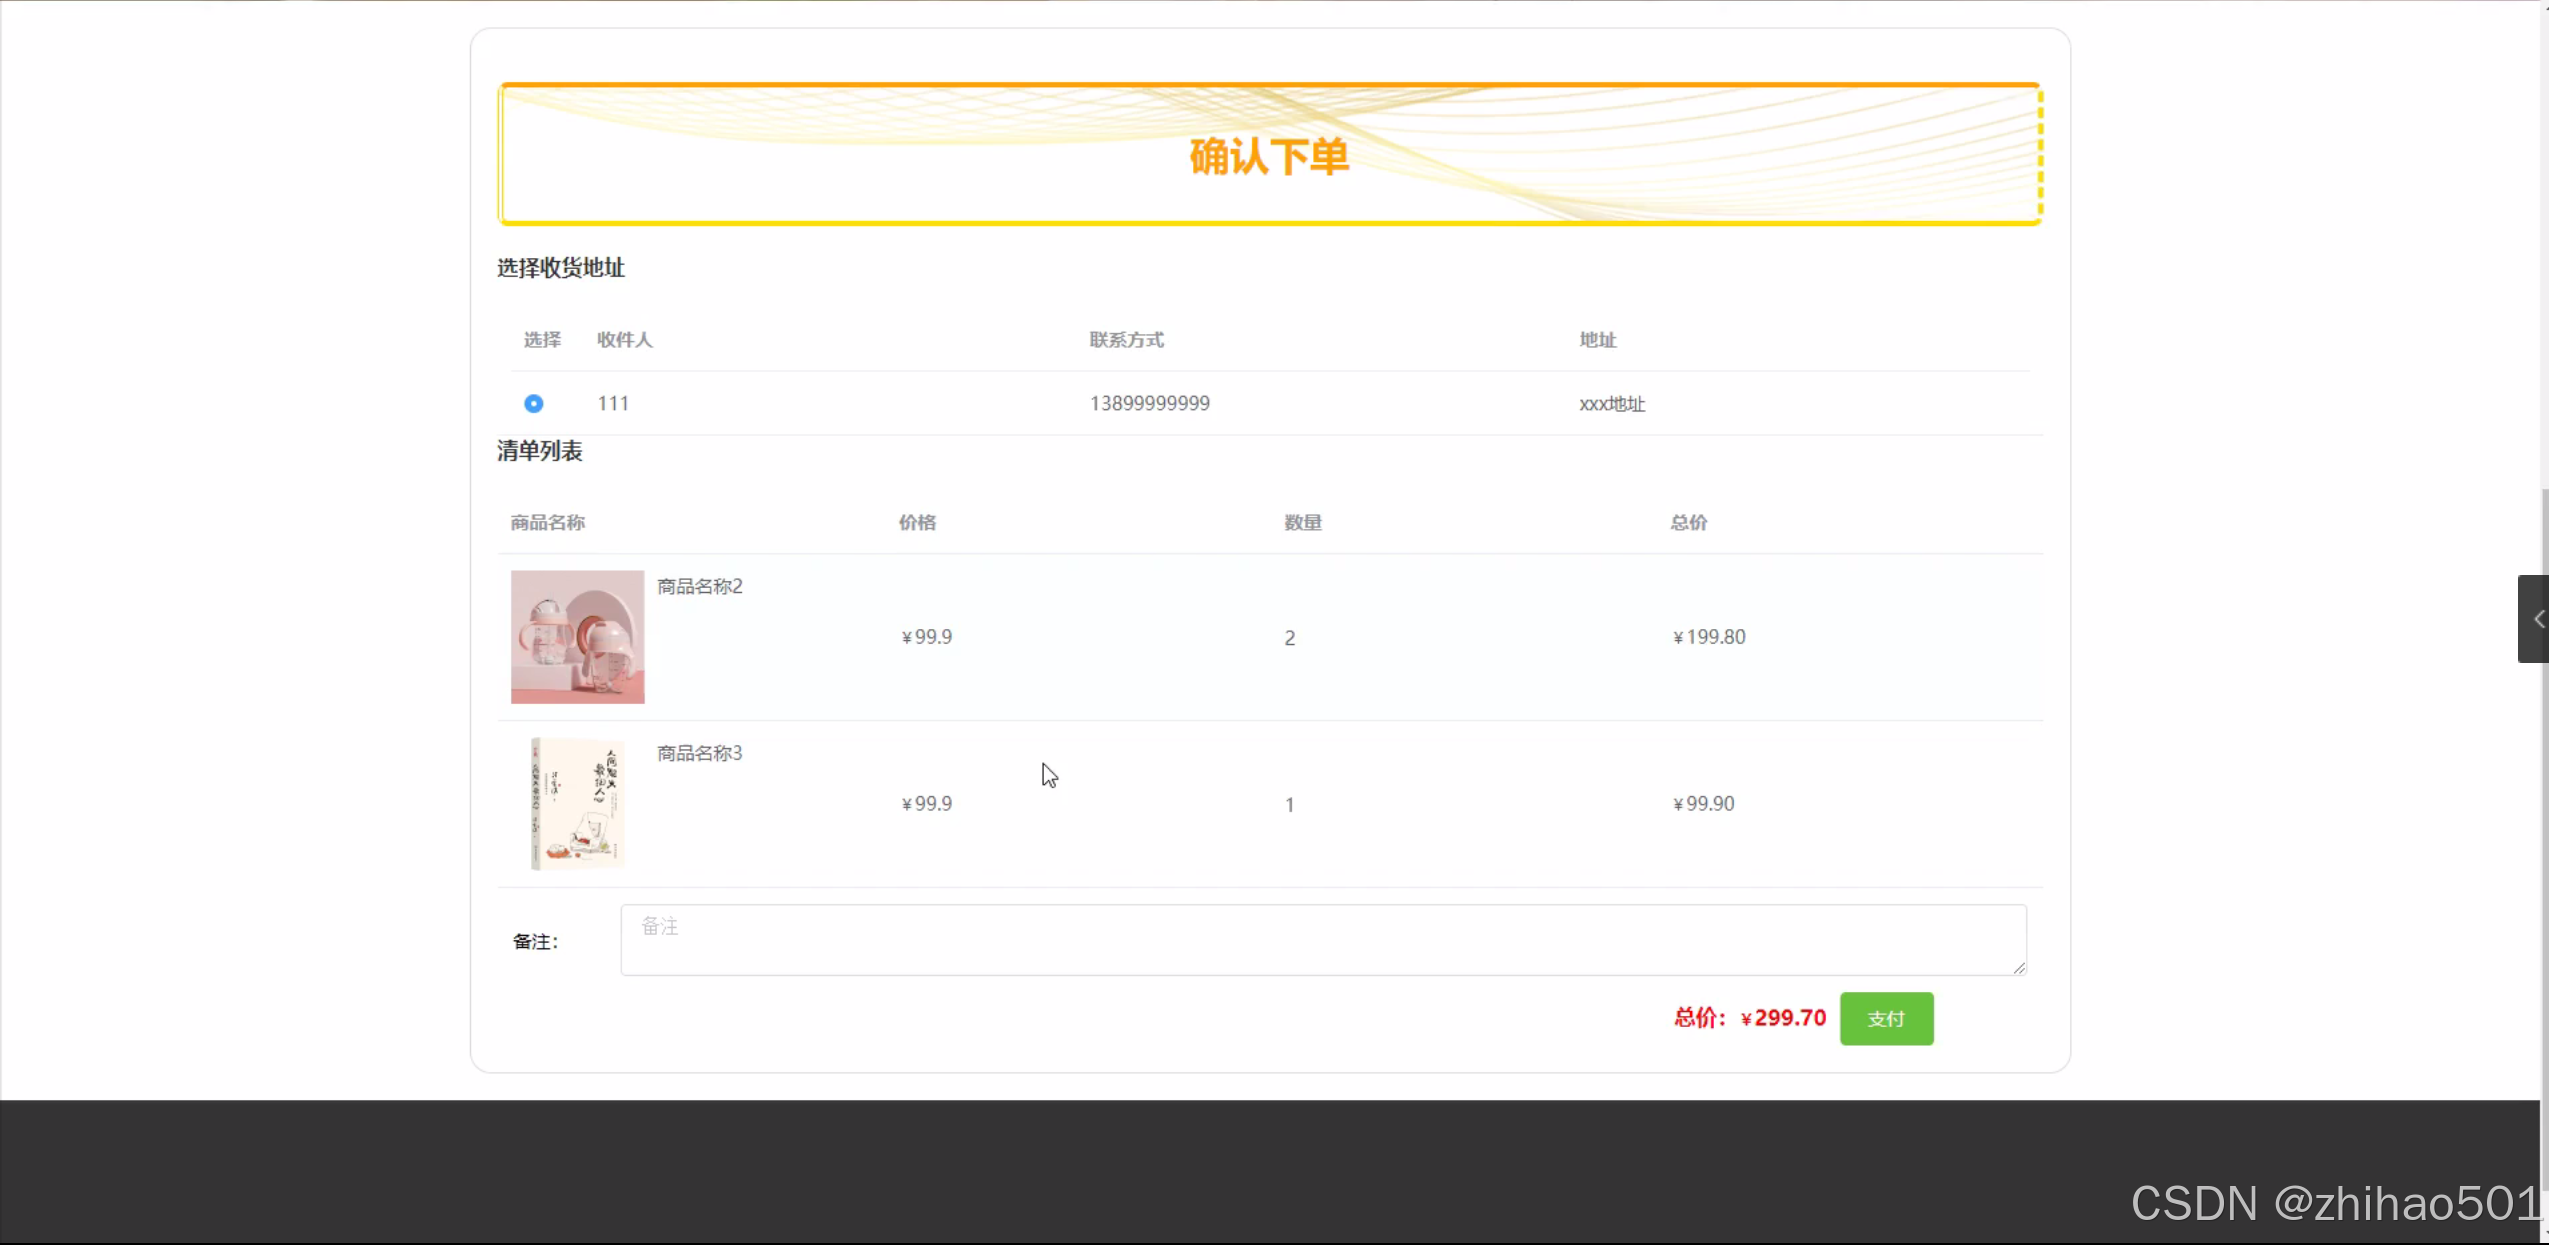This screenshot has height=1245, width=2549.
Task: Click the 数量 column header
Action: click(1302, 522)
